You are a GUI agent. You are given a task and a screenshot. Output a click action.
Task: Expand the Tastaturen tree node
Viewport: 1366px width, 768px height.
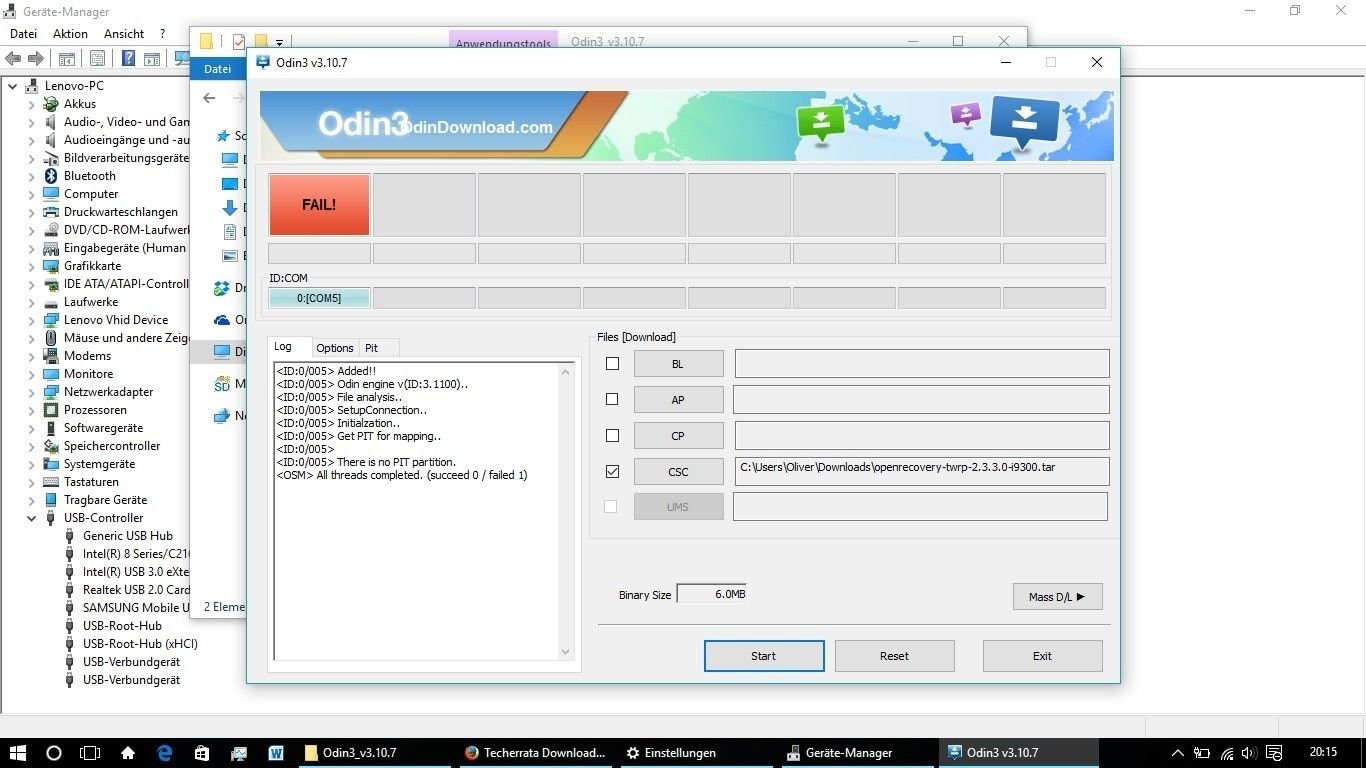32,482
